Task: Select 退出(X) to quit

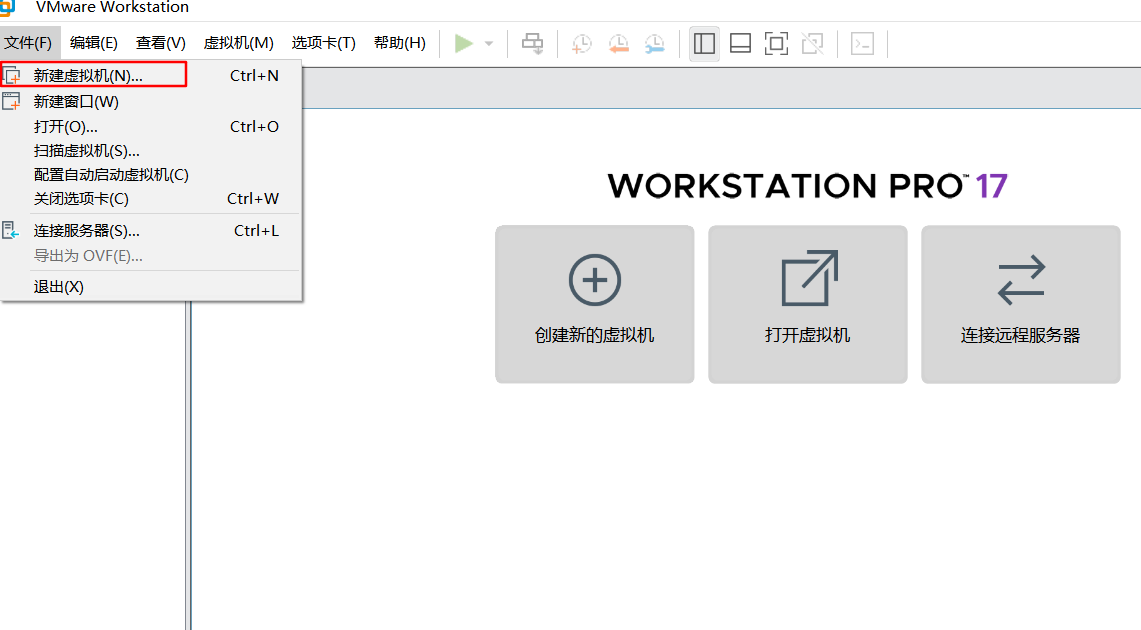Action: pyautogui.click(x=151, y=287)
